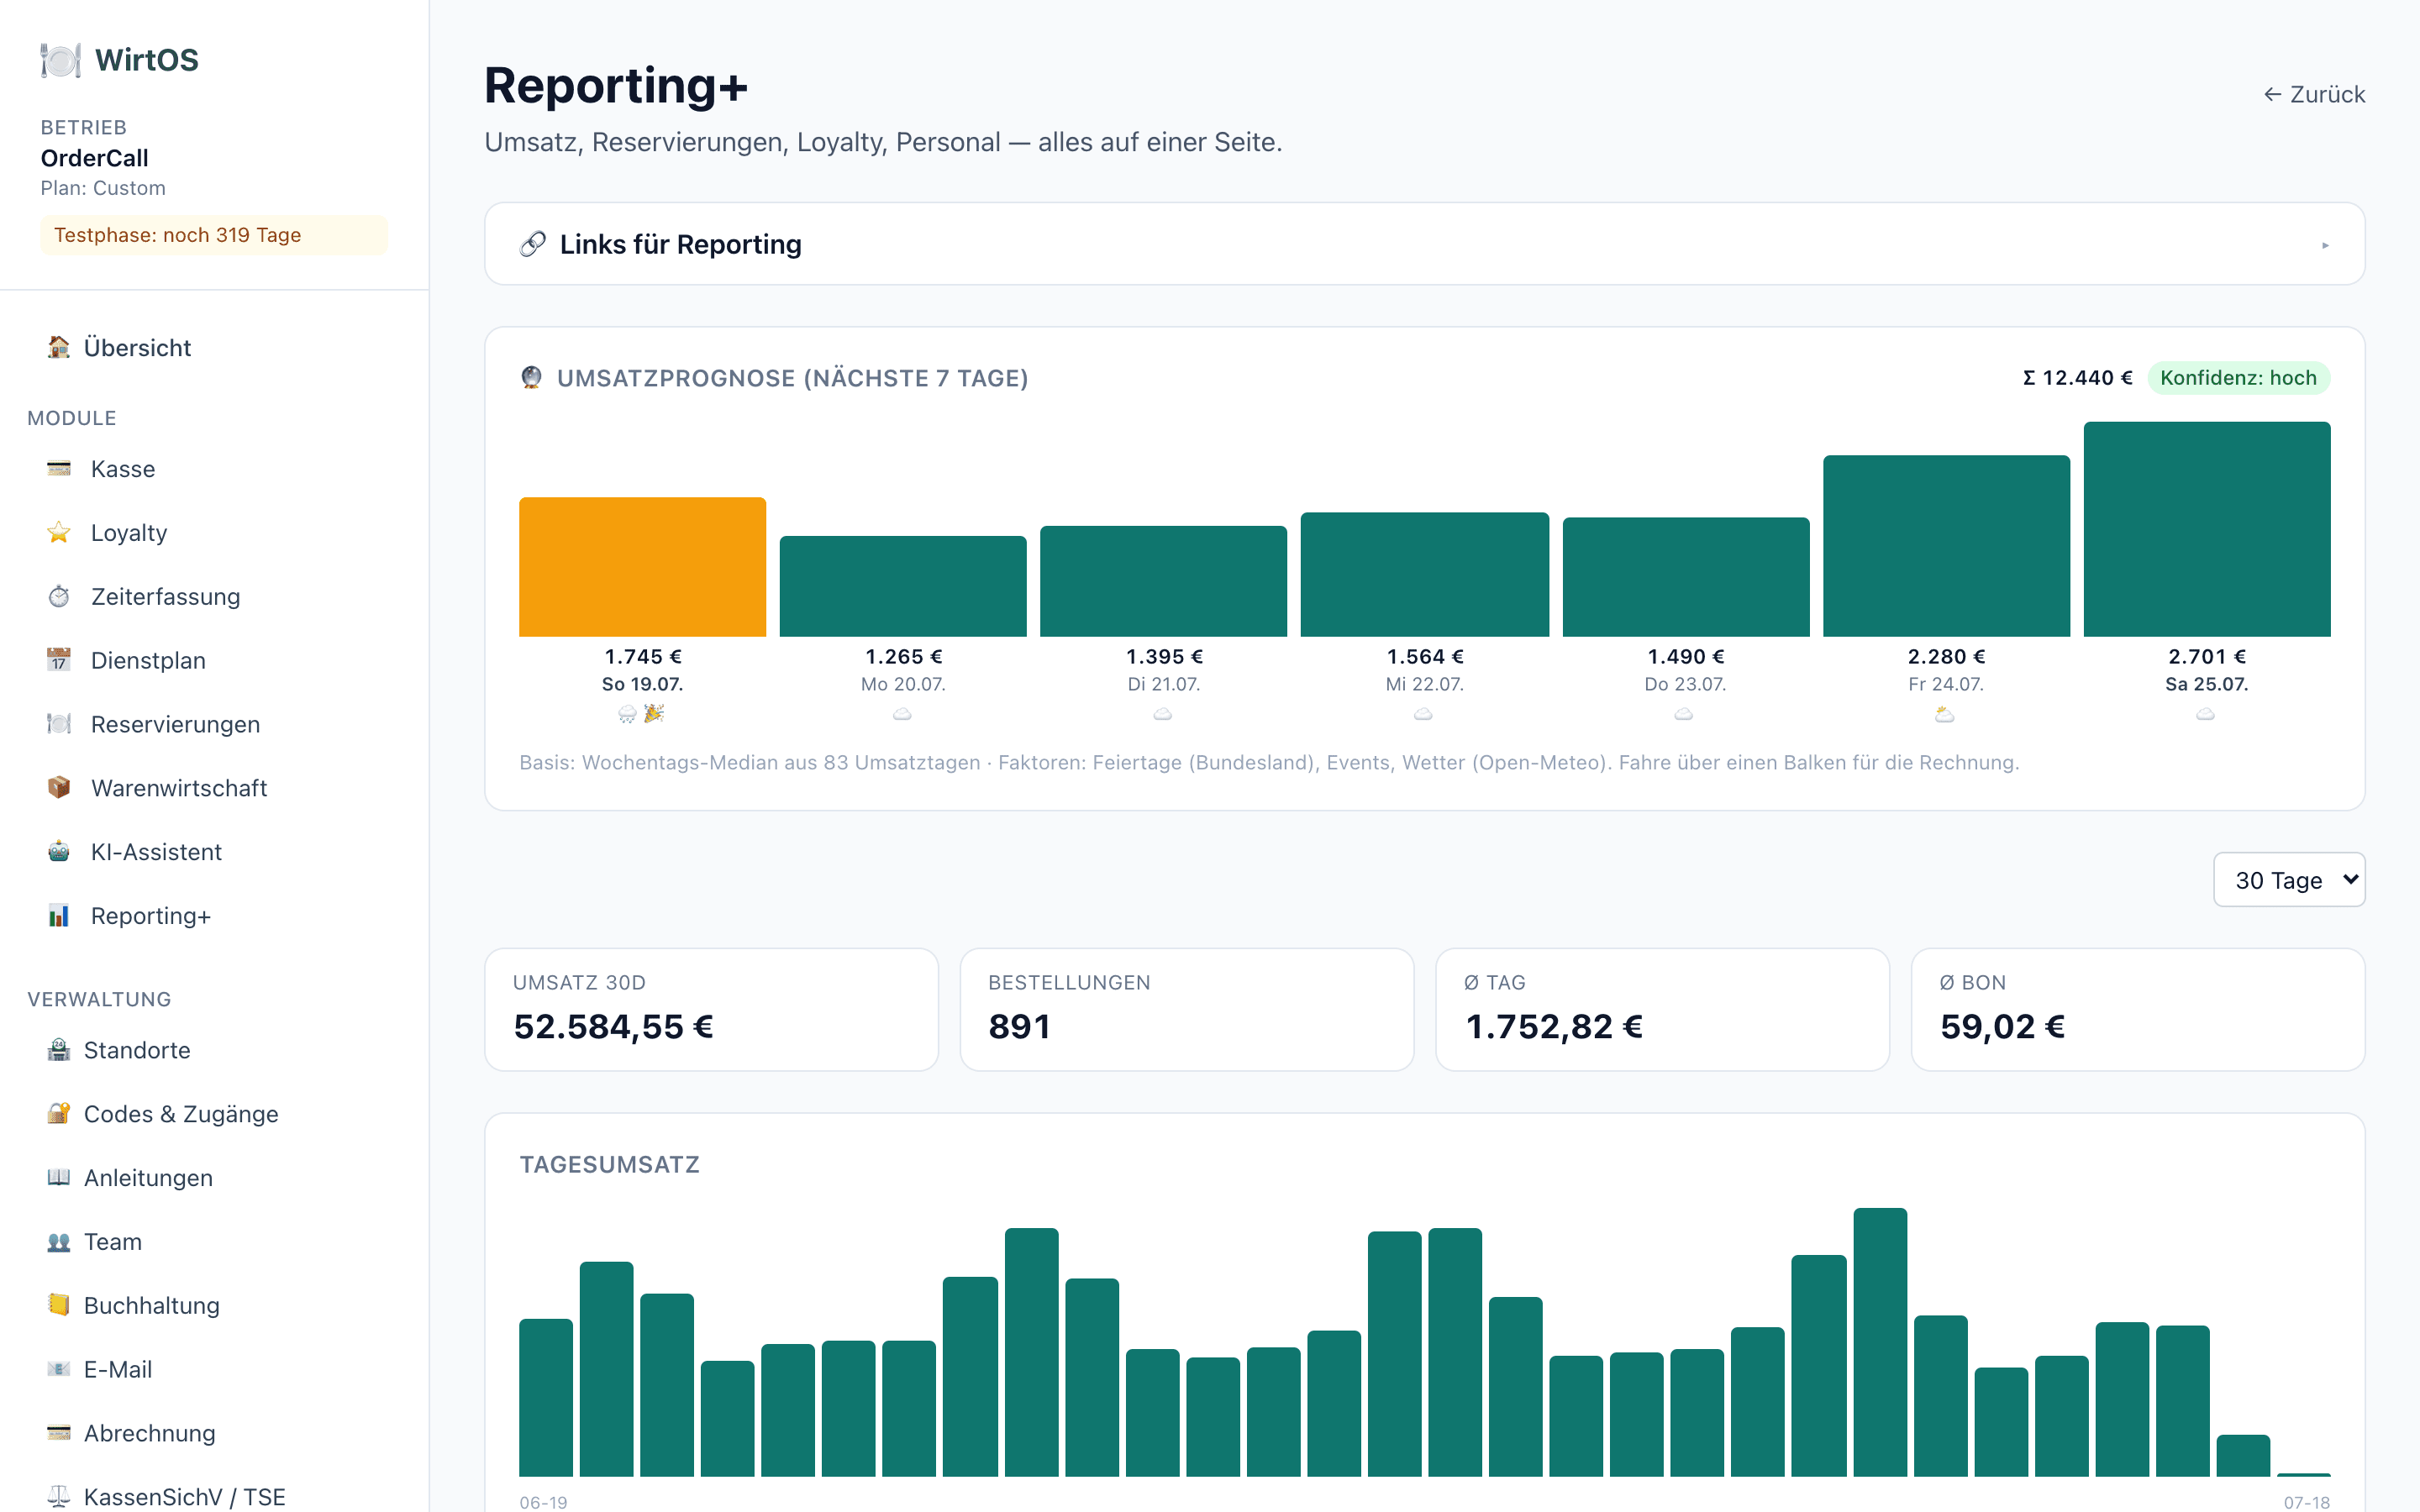Screen dimensions: 2420x1512
Task: Go back via the Zurück link
Action: (2314, 94)
